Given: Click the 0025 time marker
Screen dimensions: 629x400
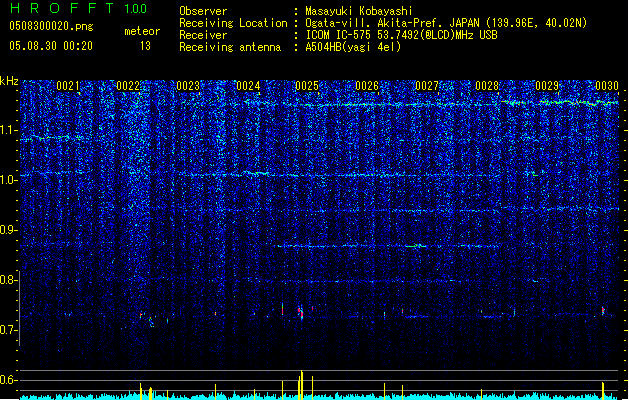Looking at the screenshot, I should pos(307,86).
